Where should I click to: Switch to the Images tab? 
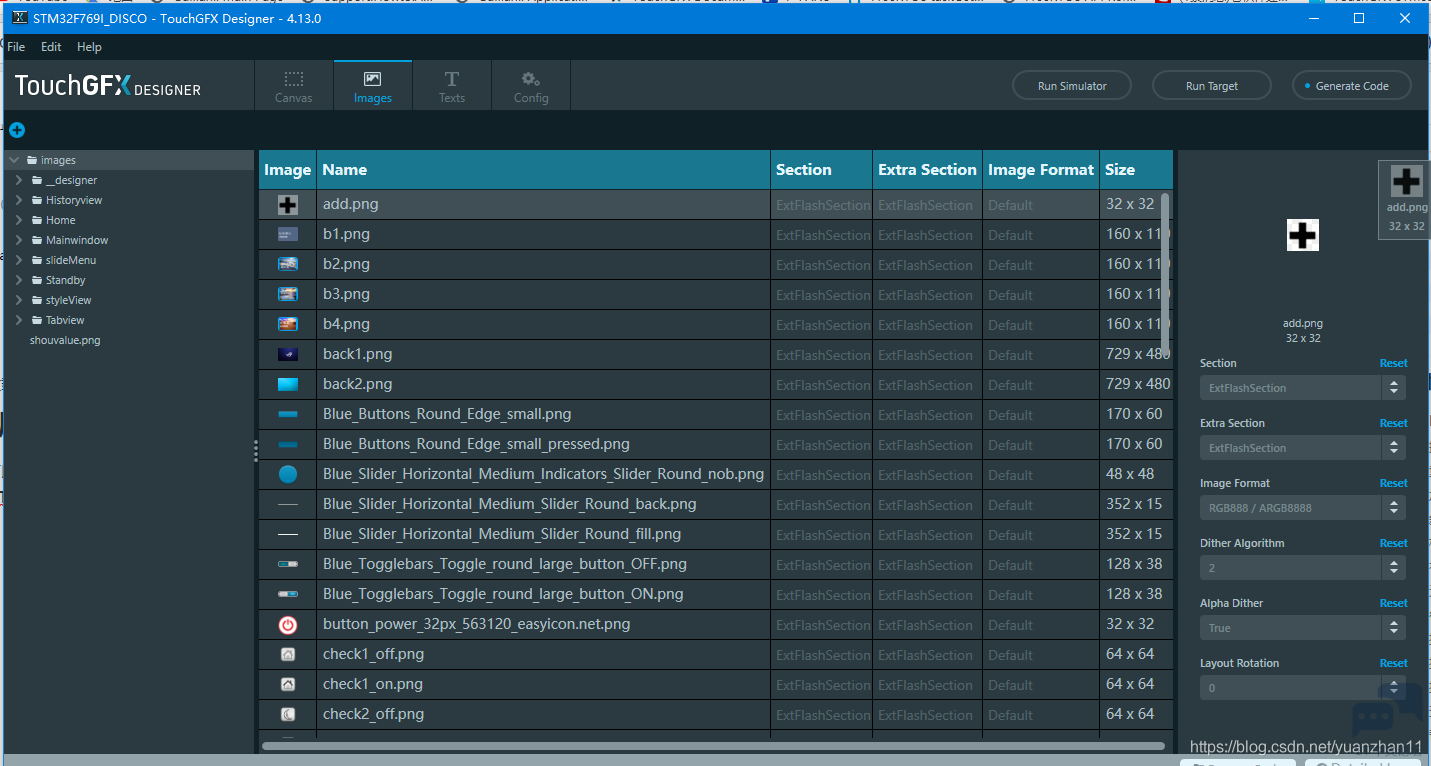tap(373, 86)
